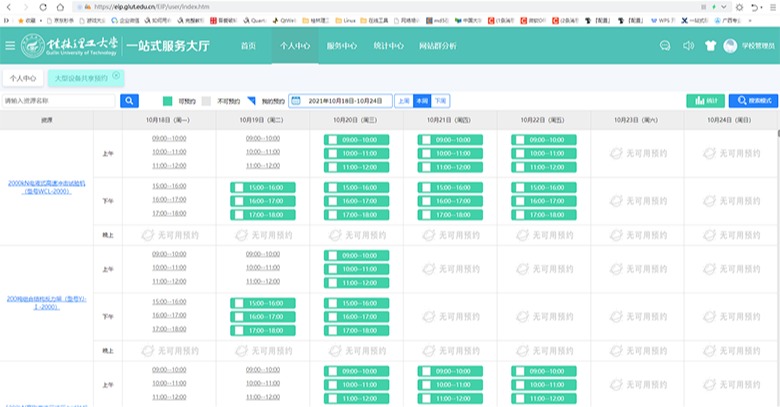
Task: Close the 大型设备共享预约 tab
Action: (116, 75)
